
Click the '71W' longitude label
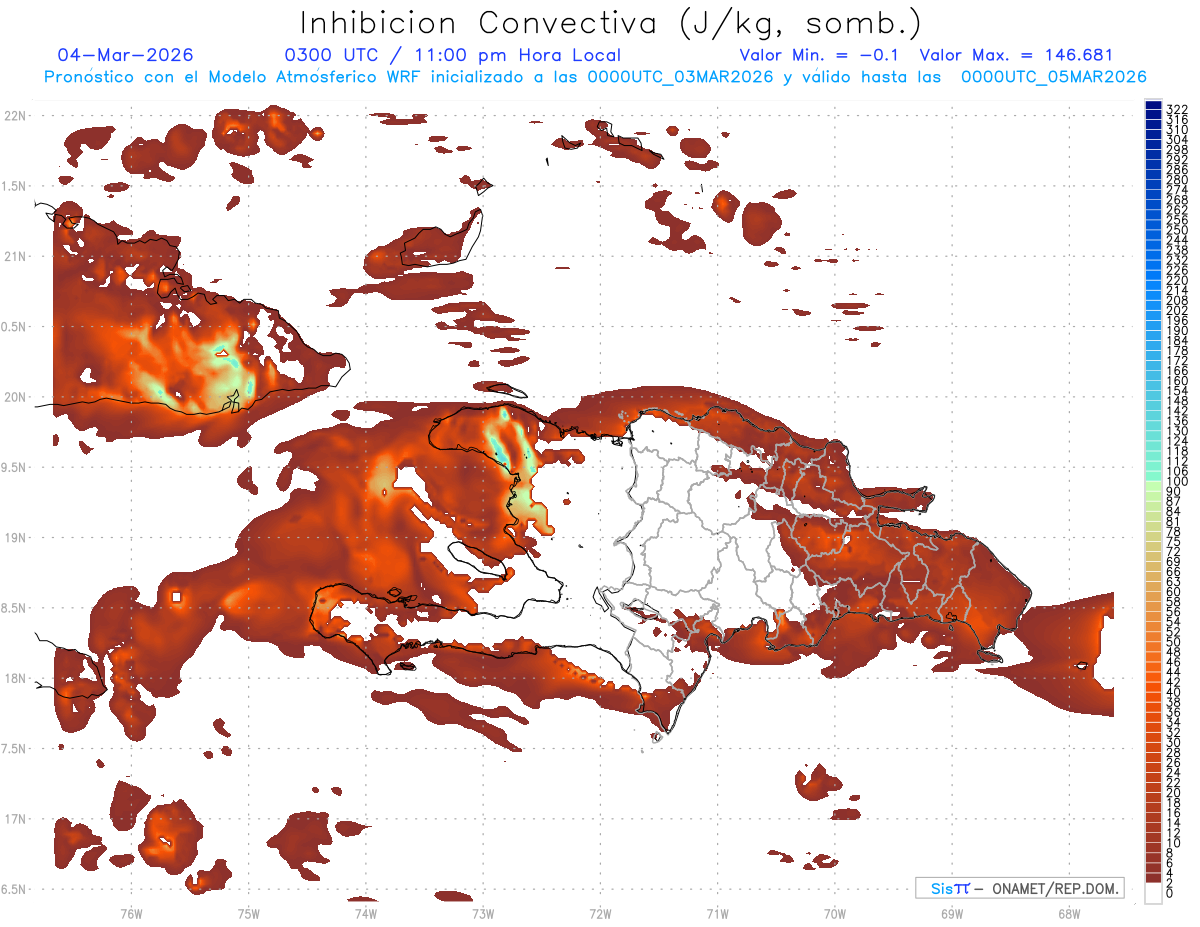click(717, 913)
